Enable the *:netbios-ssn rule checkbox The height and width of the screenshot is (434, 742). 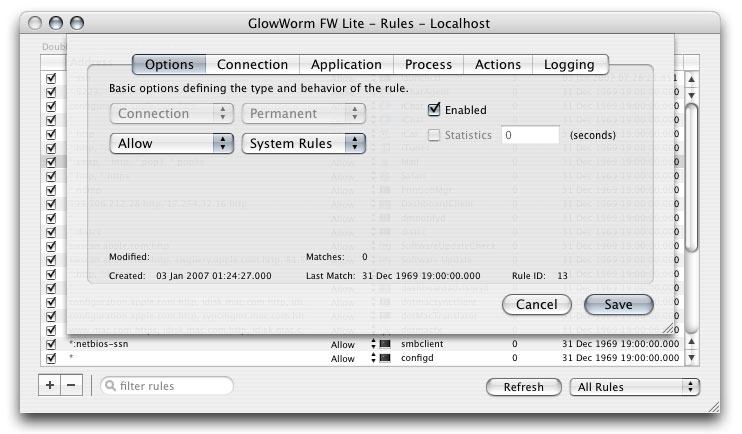pyautogui.click(x=51, y=344)
